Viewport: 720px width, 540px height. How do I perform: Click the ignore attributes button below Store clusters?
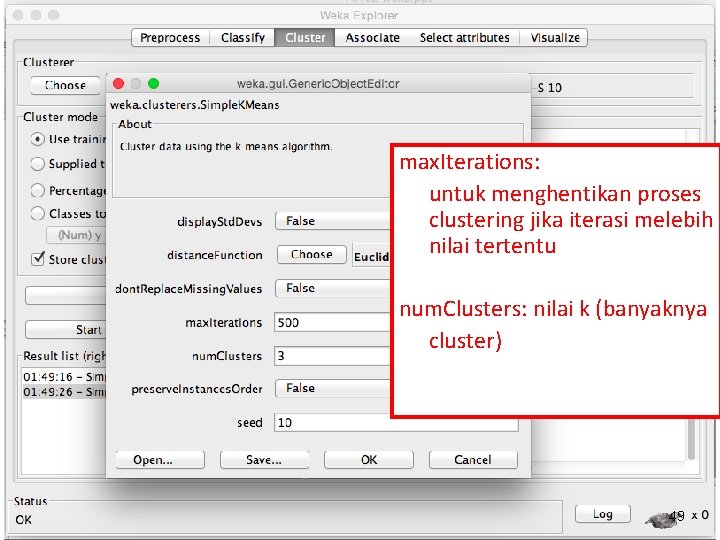pos(66,295)
